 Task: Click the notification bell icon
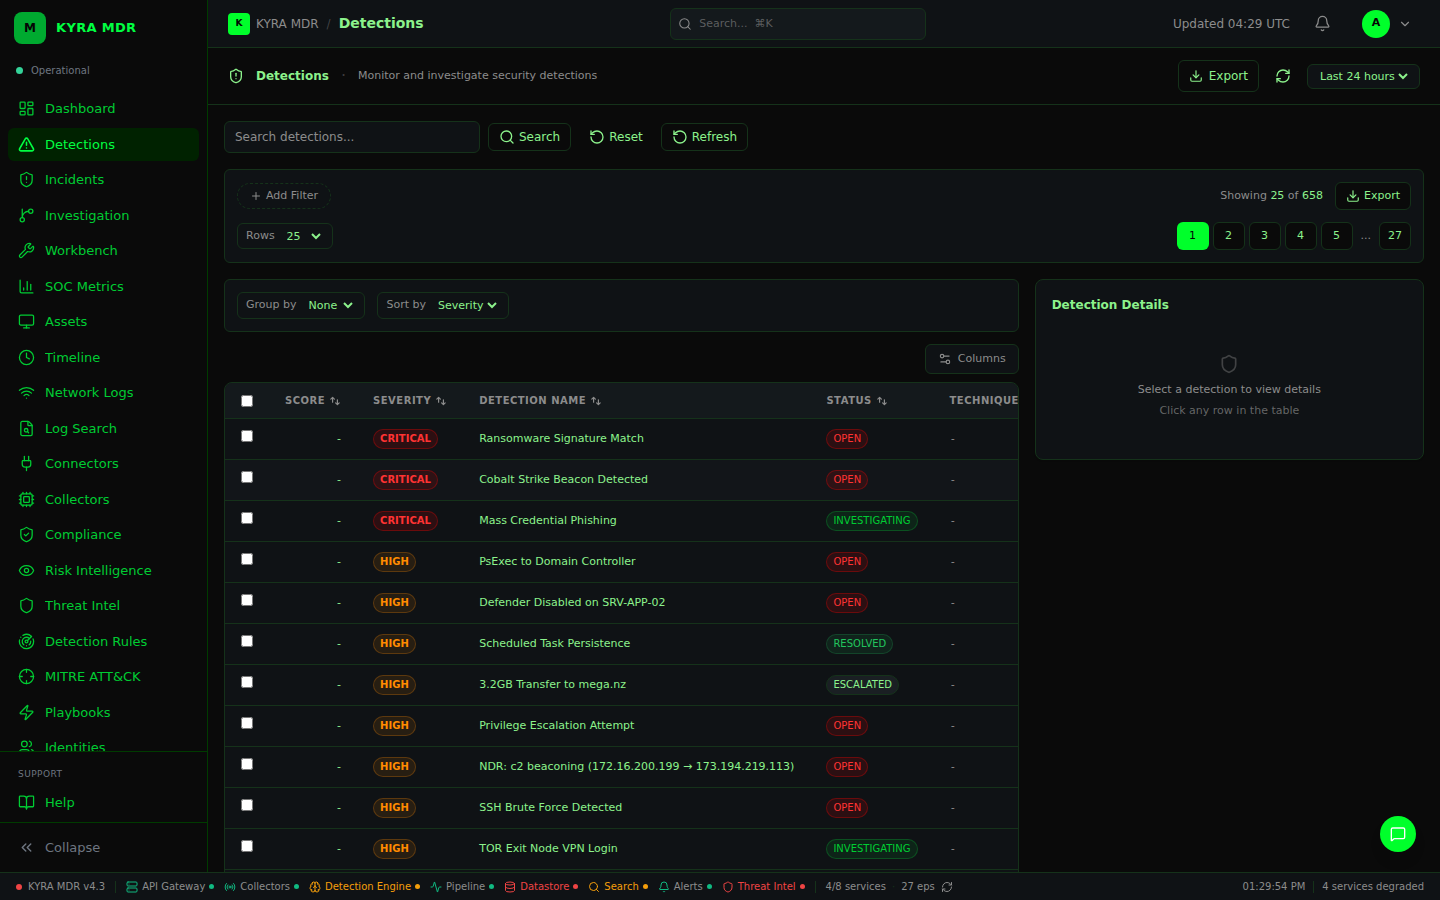(1321, 23)
